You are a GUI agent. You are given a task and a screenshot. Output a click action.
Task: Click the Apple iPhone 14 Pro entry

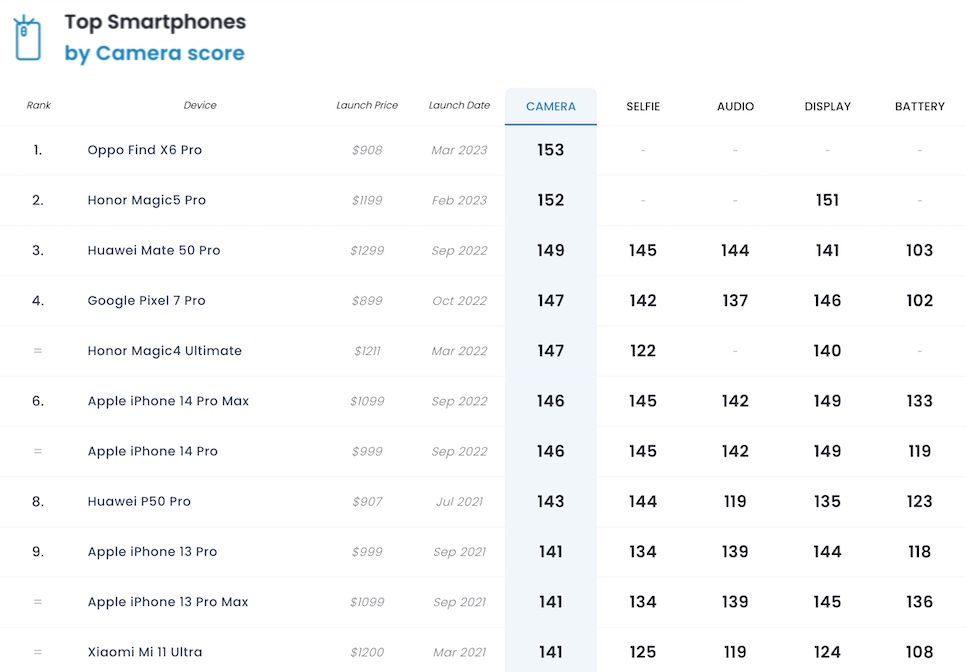coord(152,451)
